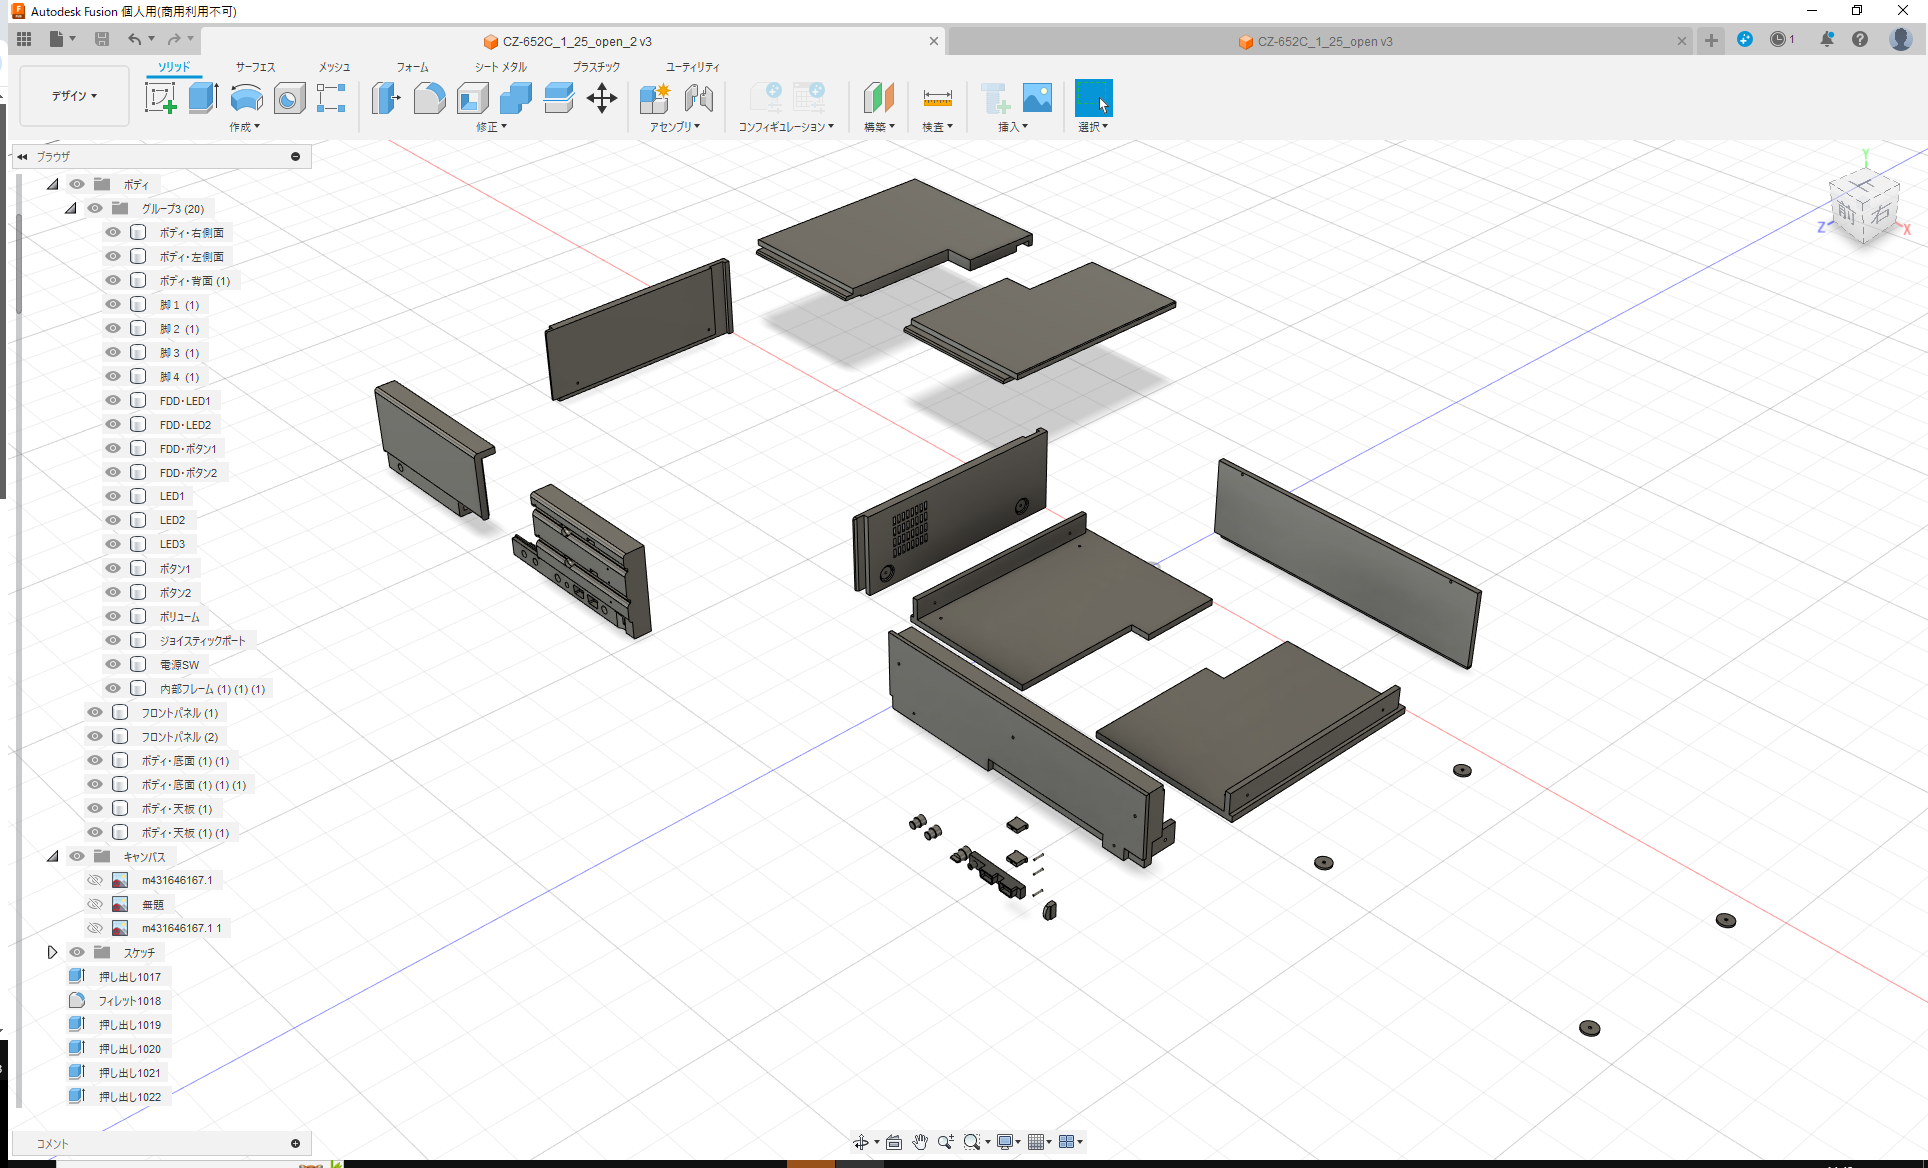Click the Zoom tool at the bottom
The image size is (1928, 1168).
point(945,1141)
